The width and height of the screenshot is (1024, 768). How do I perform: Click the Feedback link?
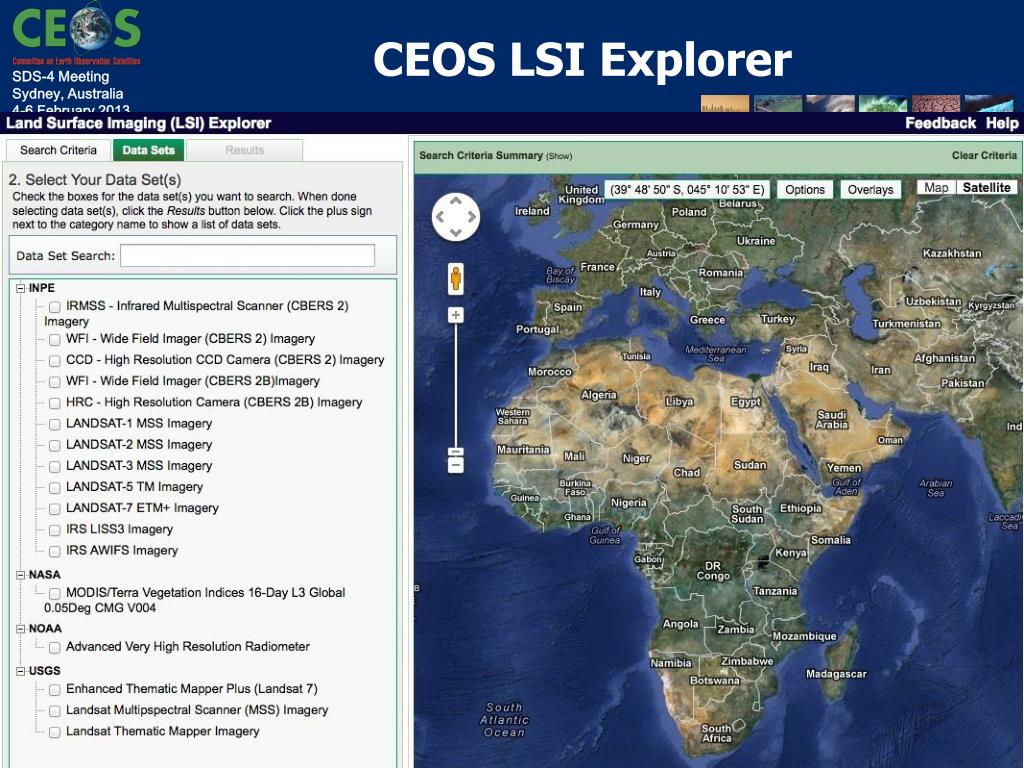(940, 123)
